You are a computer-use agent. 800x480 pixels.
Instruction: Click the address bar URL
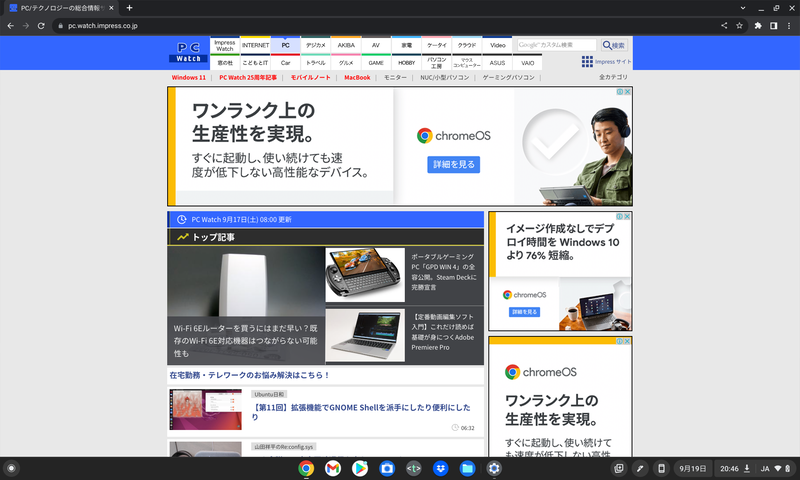[x=103, y=26]
